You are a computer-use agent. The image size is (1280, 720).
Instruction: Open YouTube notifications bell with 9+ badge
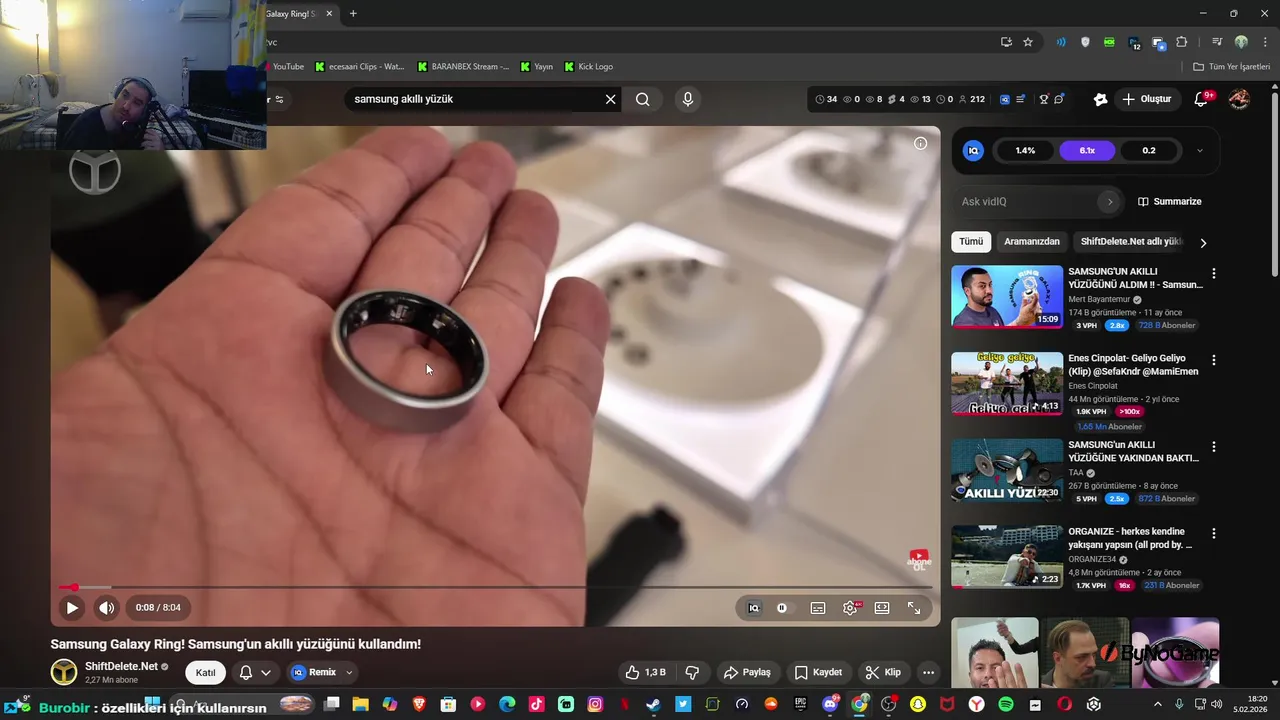pos(1203,99)
